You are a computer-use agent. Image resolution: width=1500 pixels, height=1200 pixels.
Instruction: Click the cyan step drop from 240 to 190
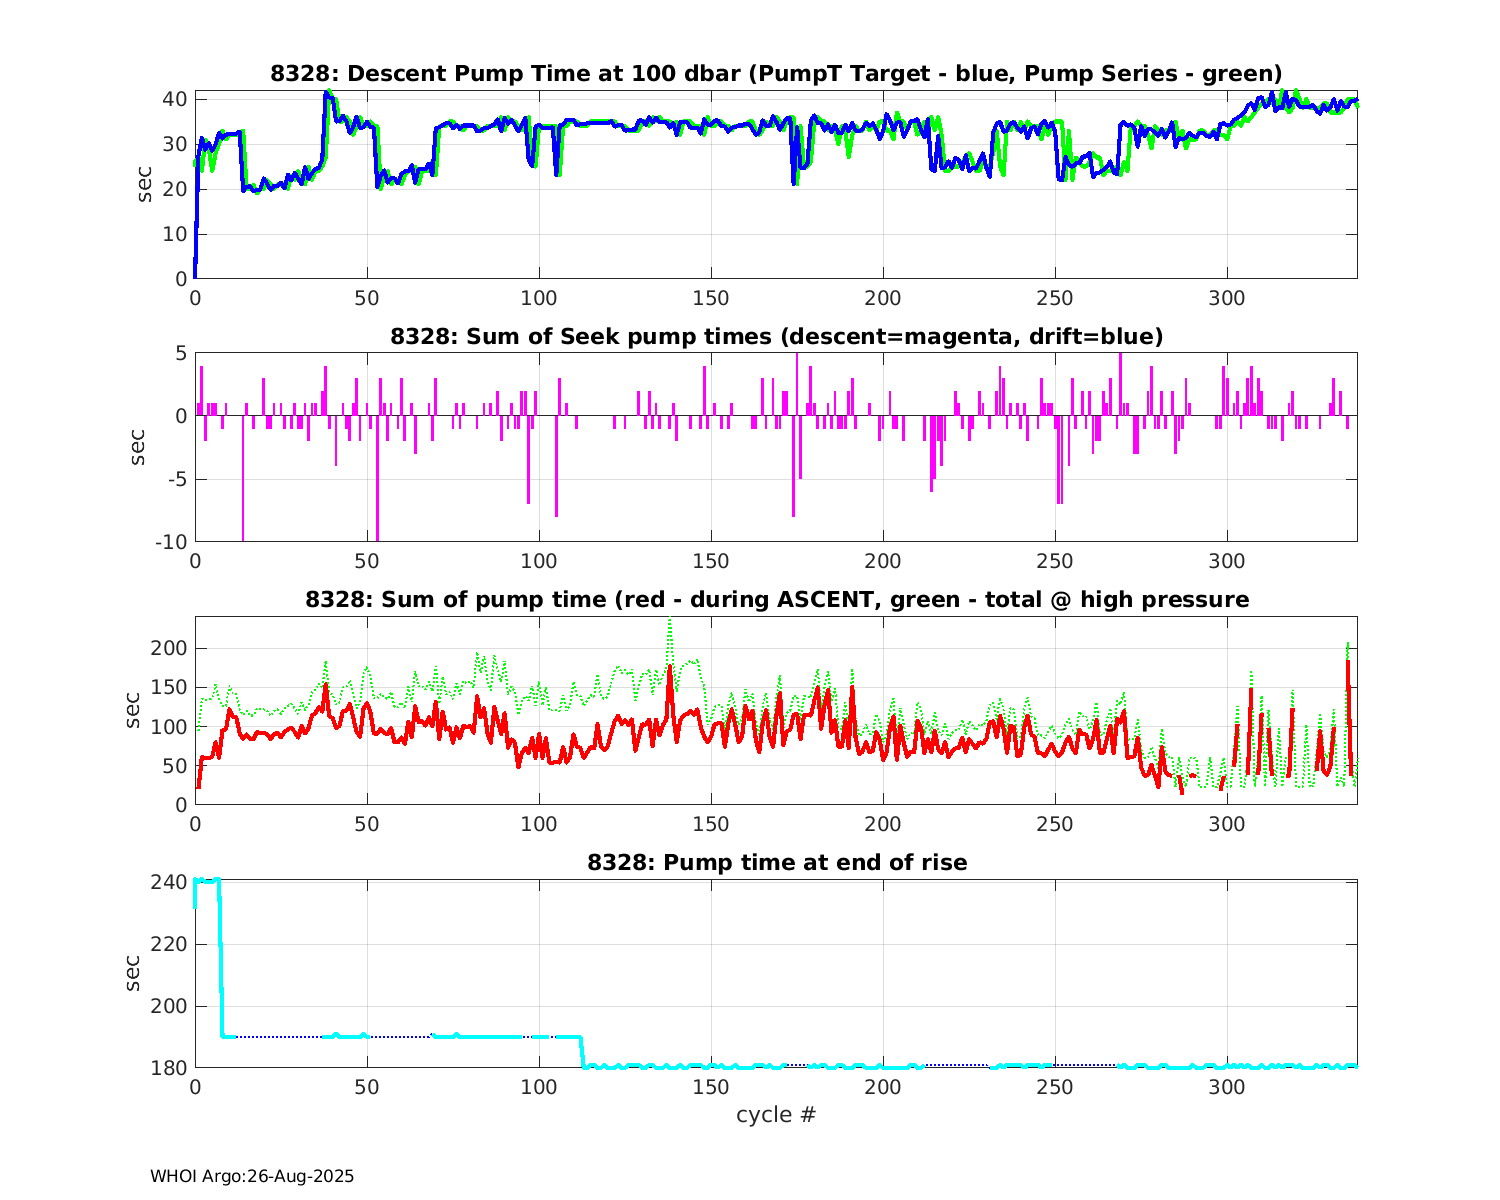point(221,960)
